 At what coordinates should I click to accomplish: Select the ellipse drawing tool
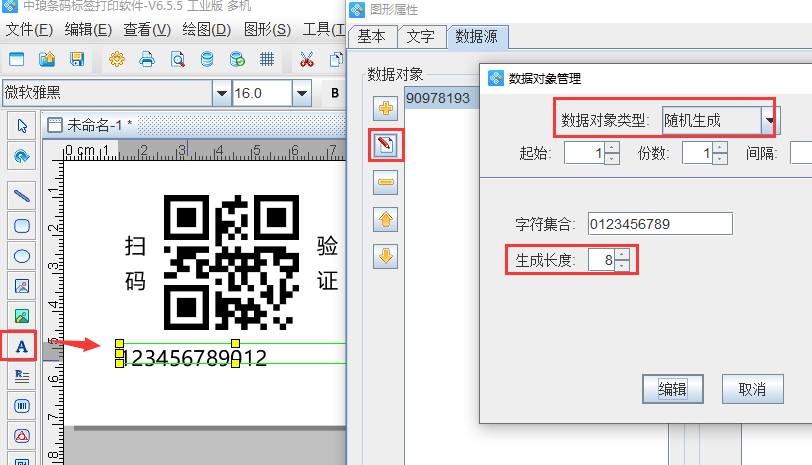21,255
